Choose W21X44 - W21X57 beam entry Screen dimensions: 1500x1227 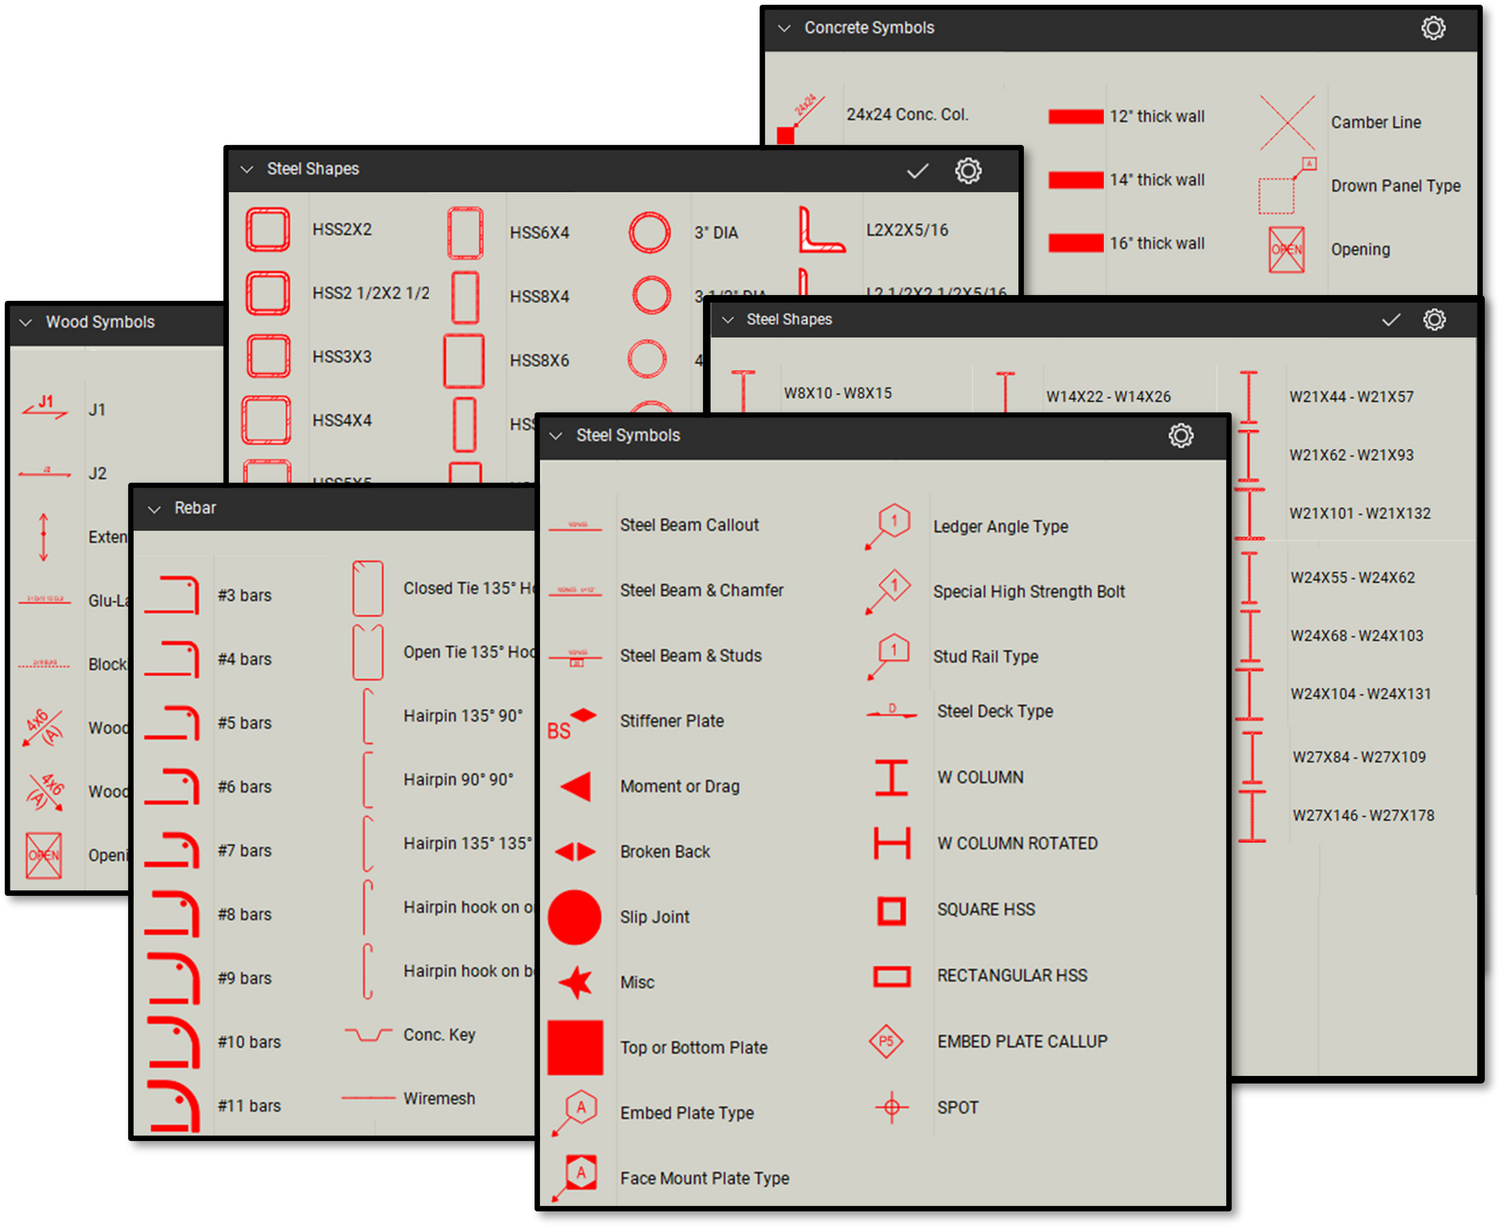[1351, 397]
